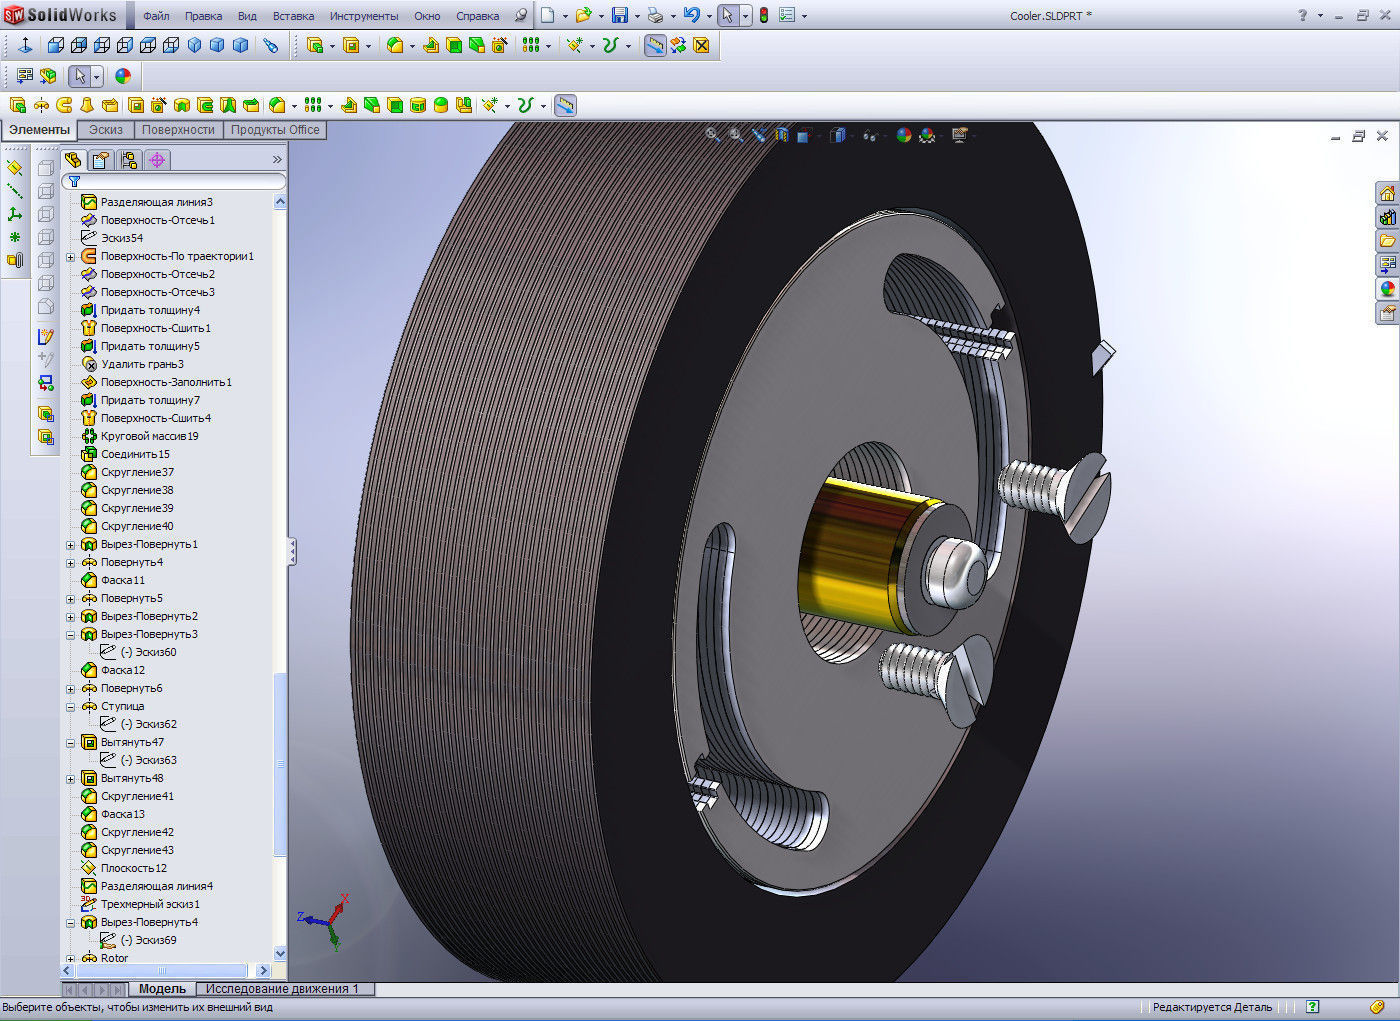Open the Окно menu
Viewport: 1400px width, 1021px height.
[x=427, y=16]
